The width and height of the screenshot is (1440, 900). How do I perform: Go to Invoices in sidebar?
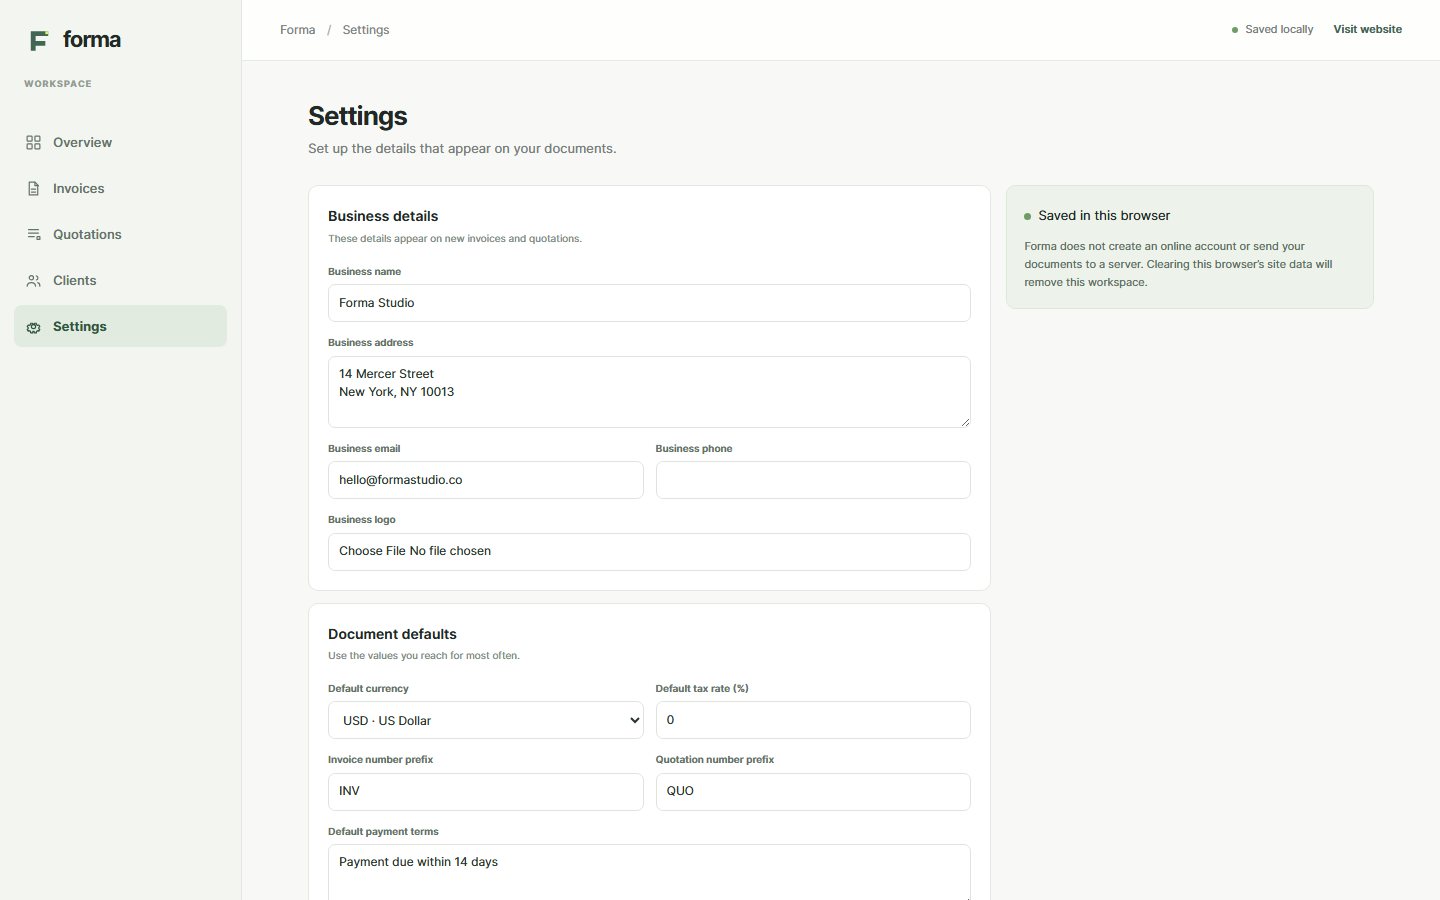coord(120,189)
